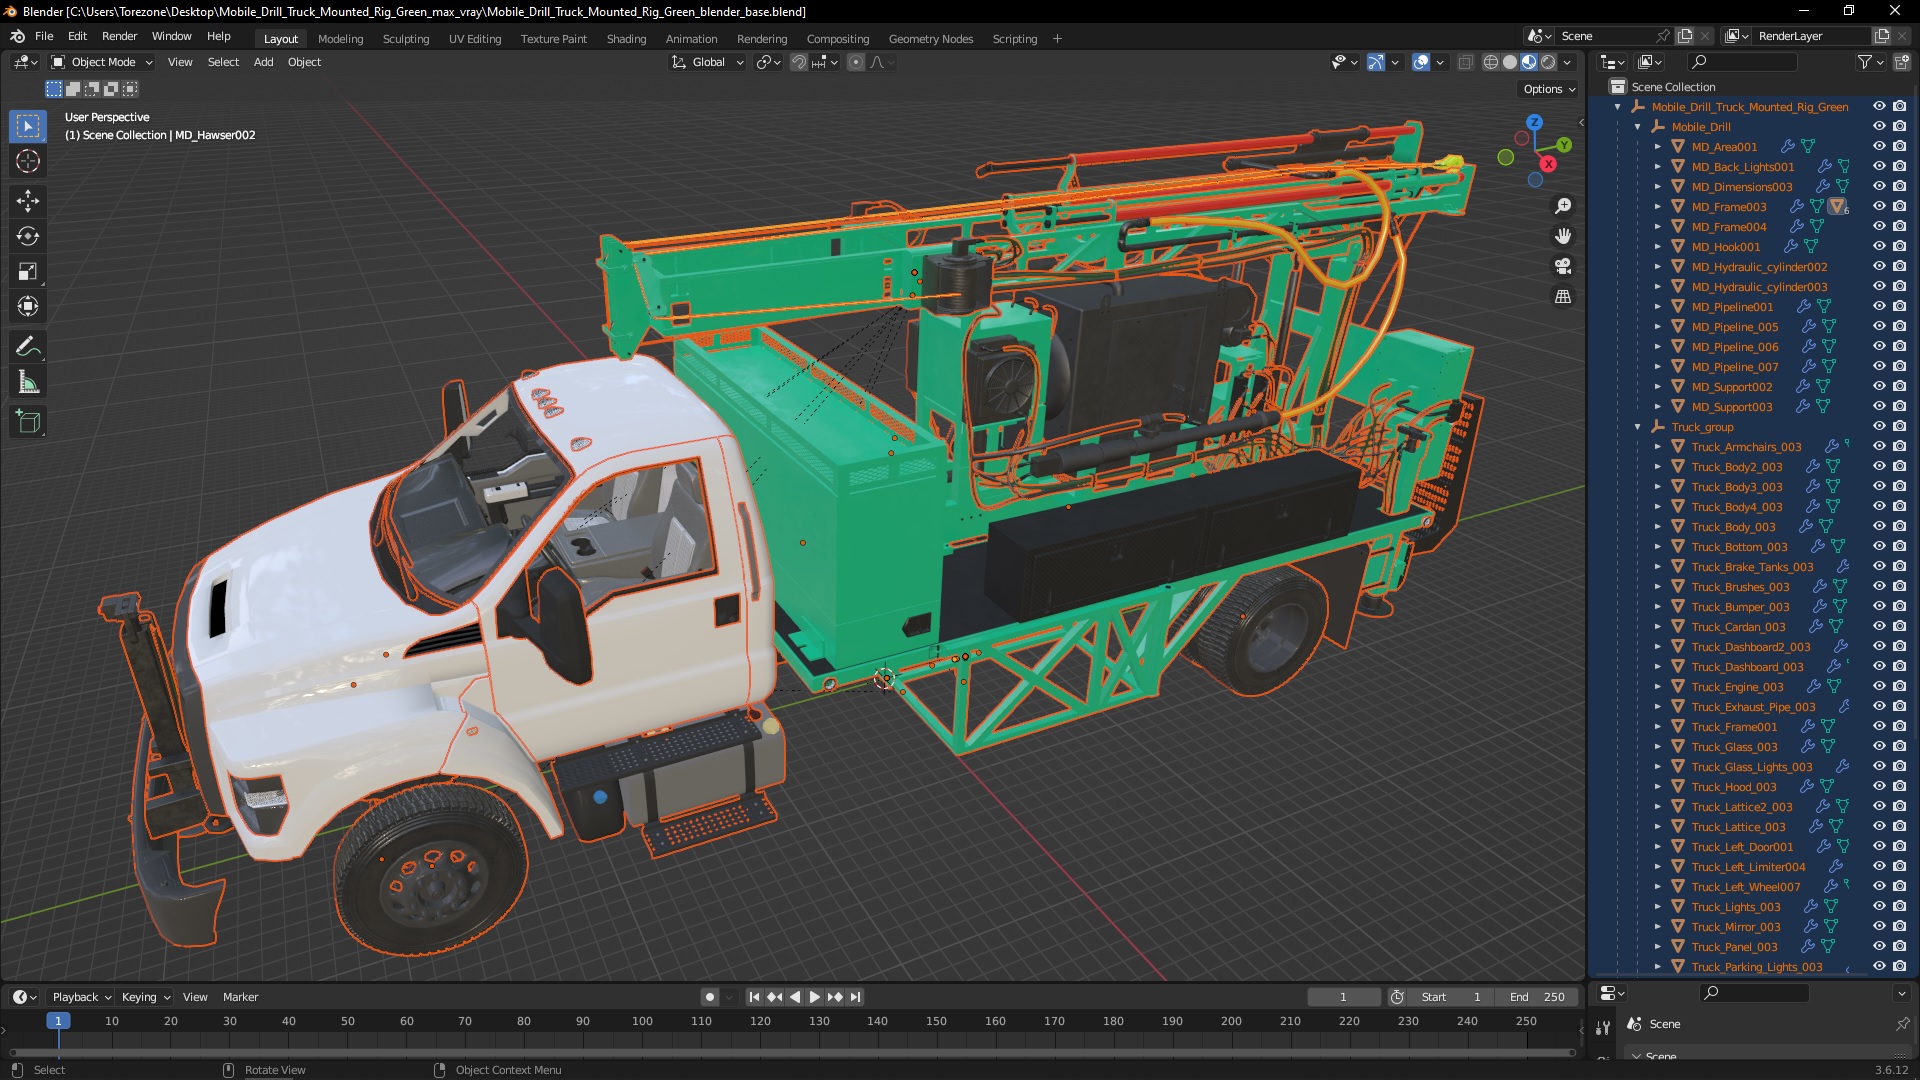Toggle viewport gizmos display
The width and height of the screenshot is (1920, 1080).
[1376, 62]
